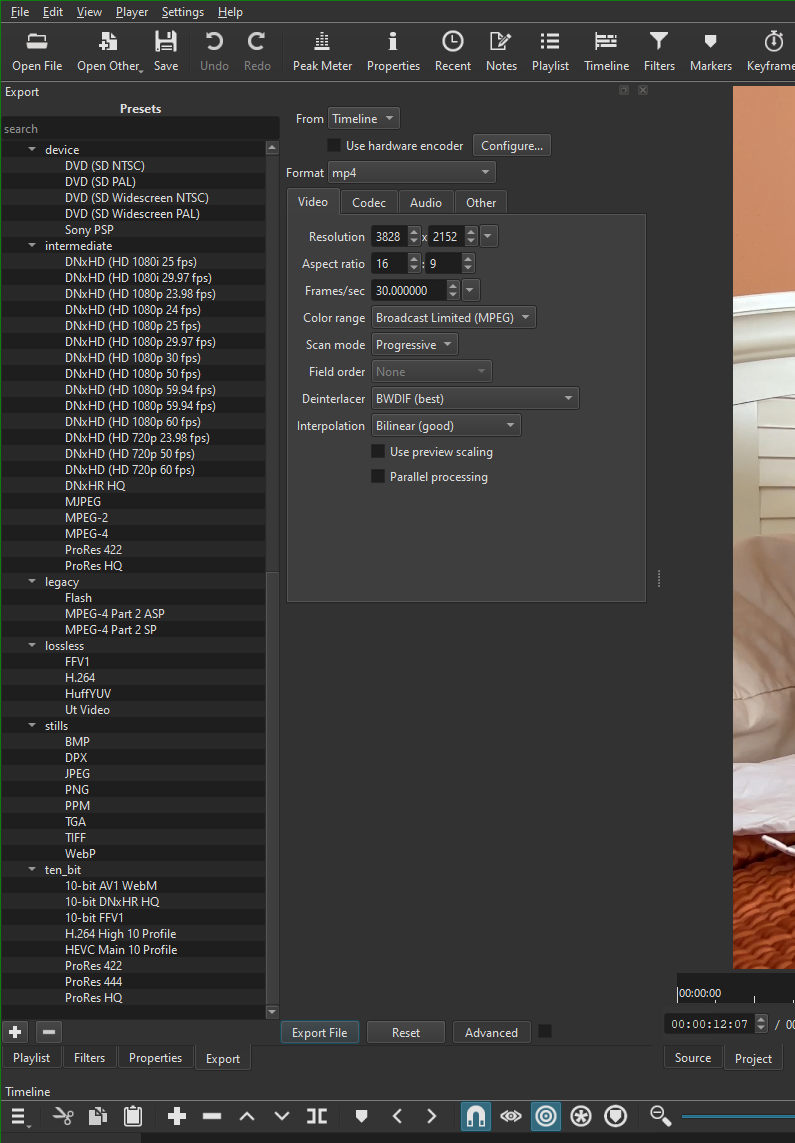Expand the Interpolation dropdown
795x1143 pixels.
click(446, 426)
